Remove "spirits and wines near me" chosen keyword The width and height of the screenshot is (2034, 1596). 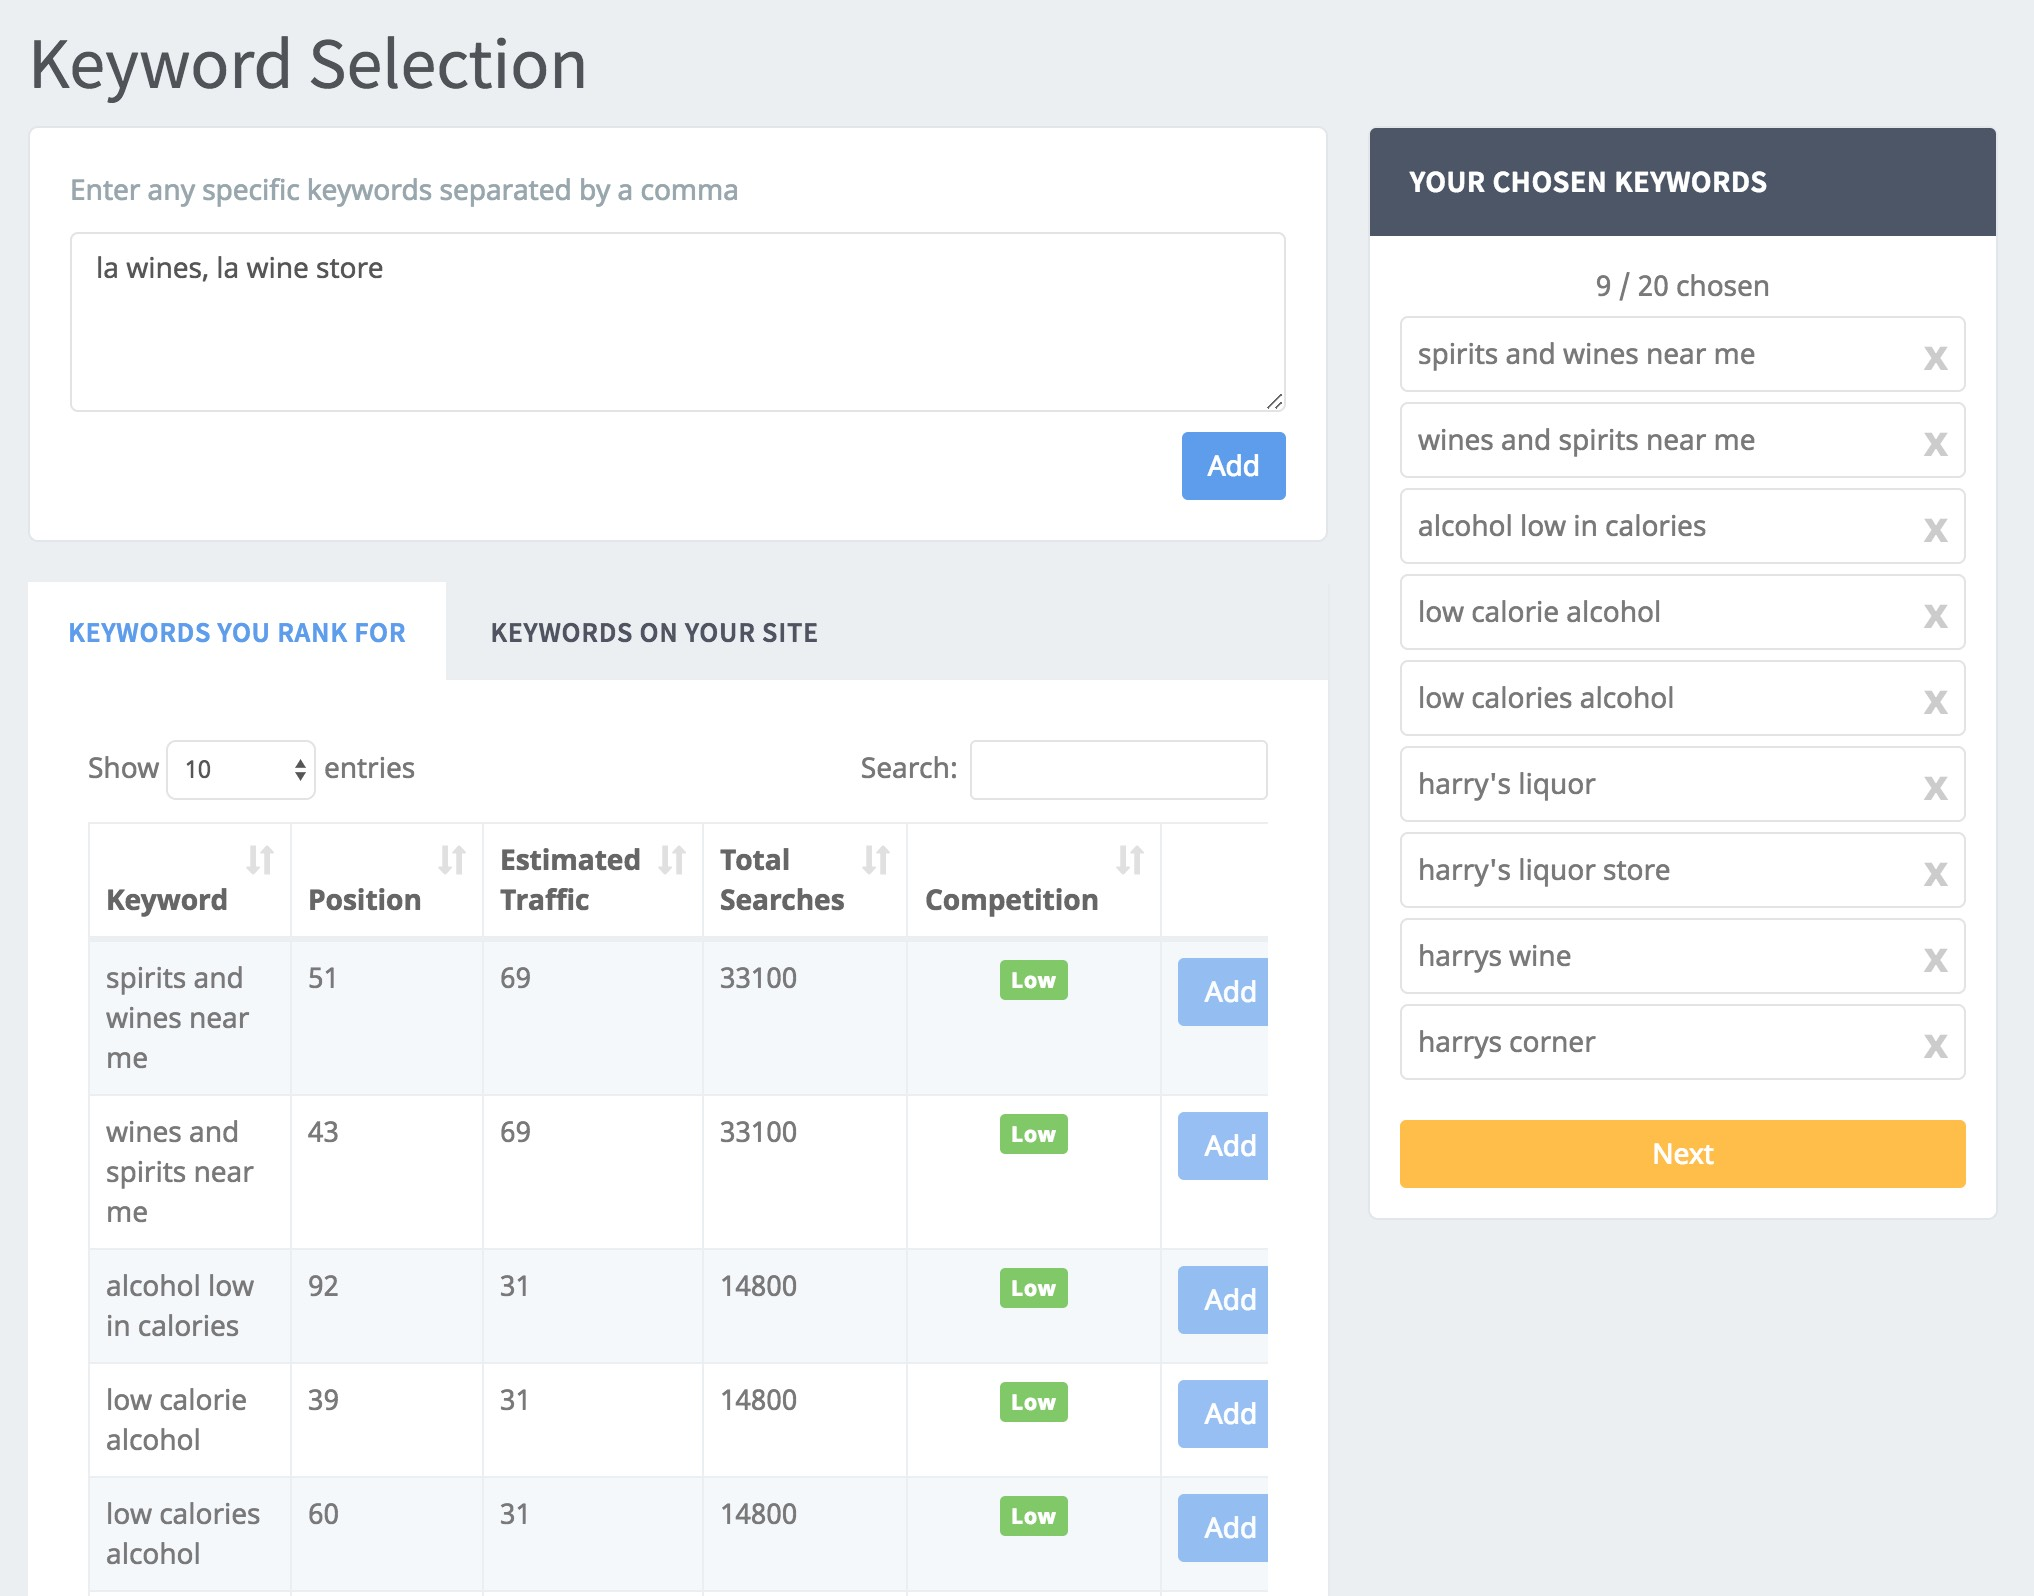pyautogui.click(x=1936, y=355)
